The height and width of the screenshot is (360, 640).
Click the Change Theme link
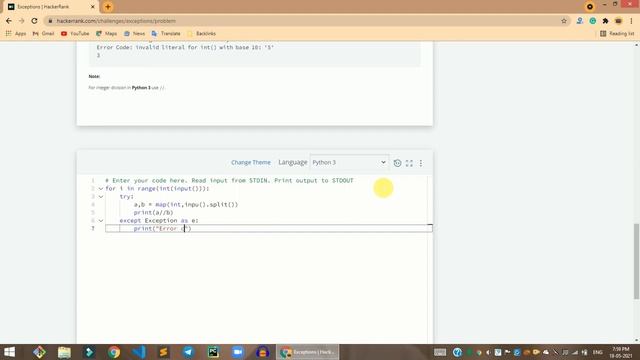pos(251,162)
